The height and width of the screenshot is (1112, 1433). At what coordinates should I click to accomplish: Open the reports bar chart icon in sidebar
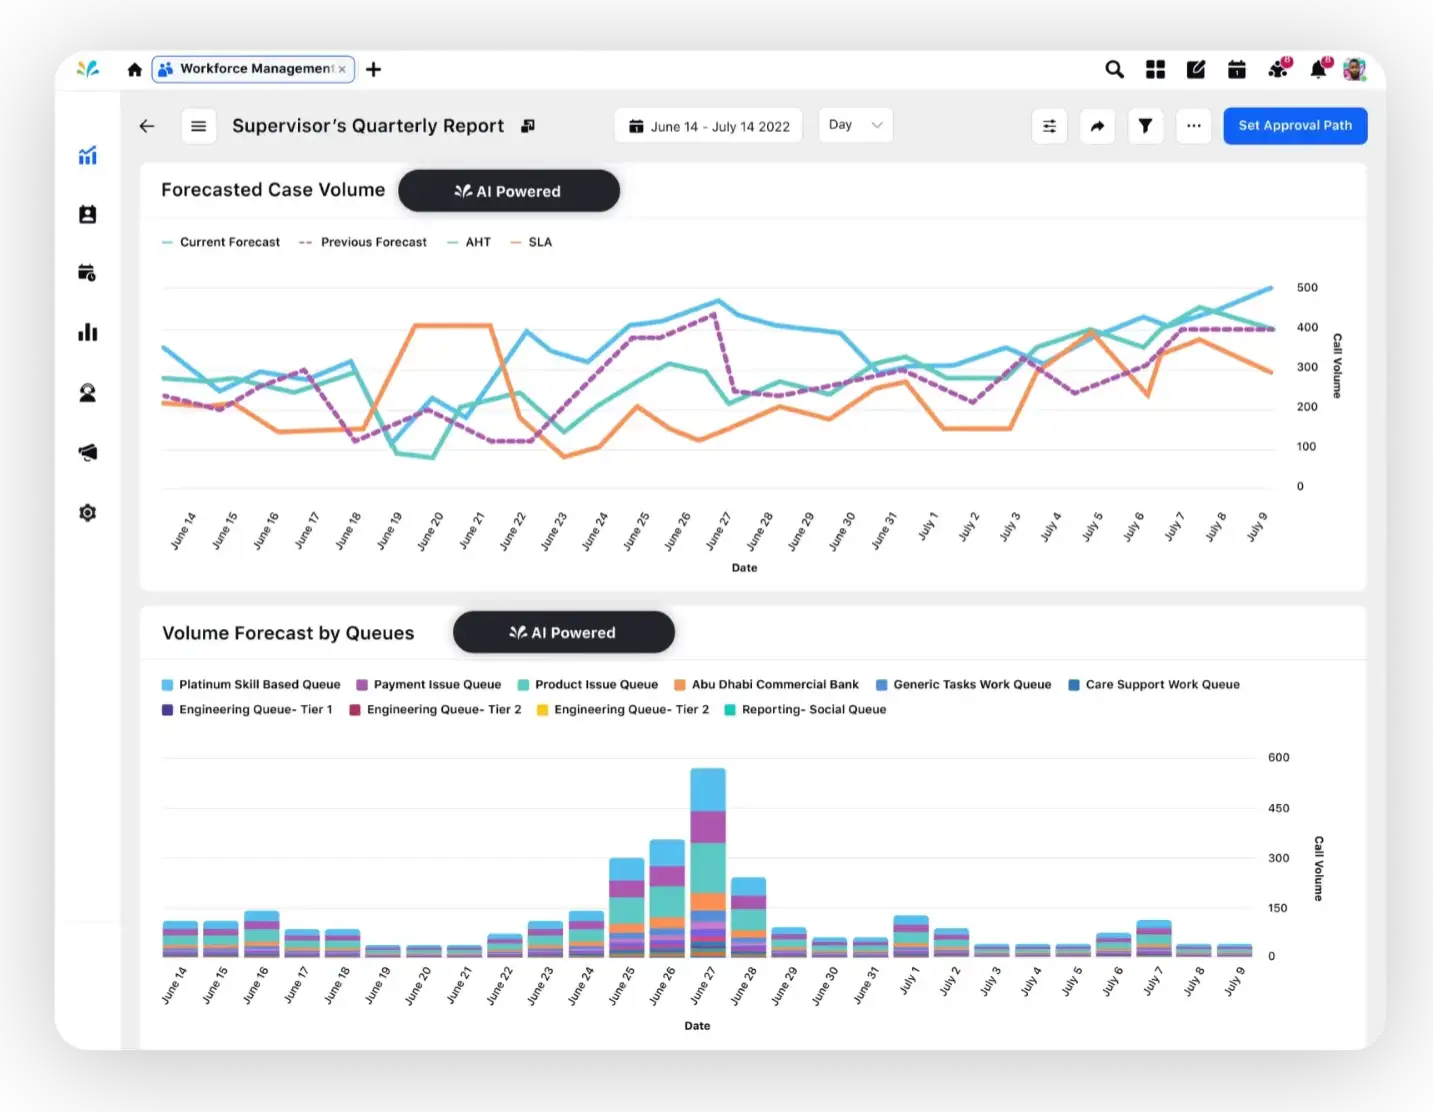[x=88, y=332]
